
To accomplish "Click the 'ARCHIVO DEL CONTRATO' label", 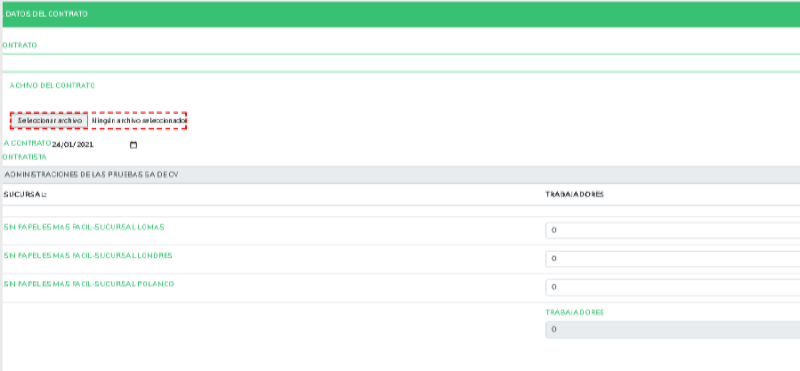I will 52,86.
